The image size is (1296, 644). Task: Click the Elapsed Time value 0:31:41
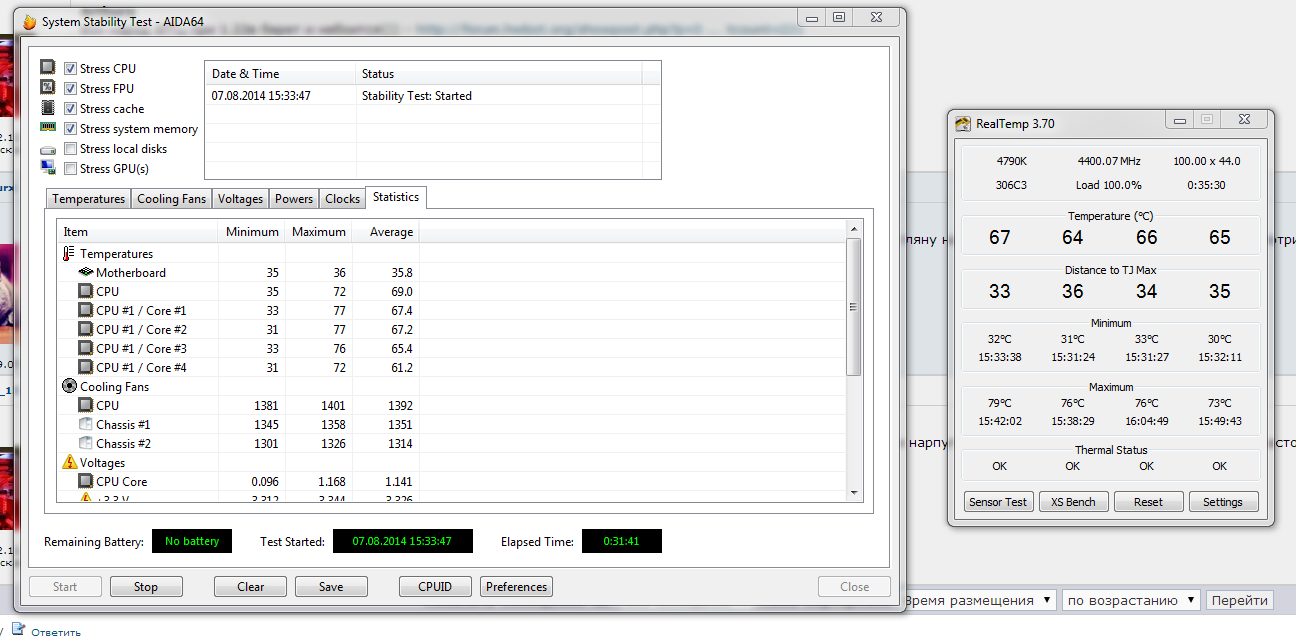point(622,541)
